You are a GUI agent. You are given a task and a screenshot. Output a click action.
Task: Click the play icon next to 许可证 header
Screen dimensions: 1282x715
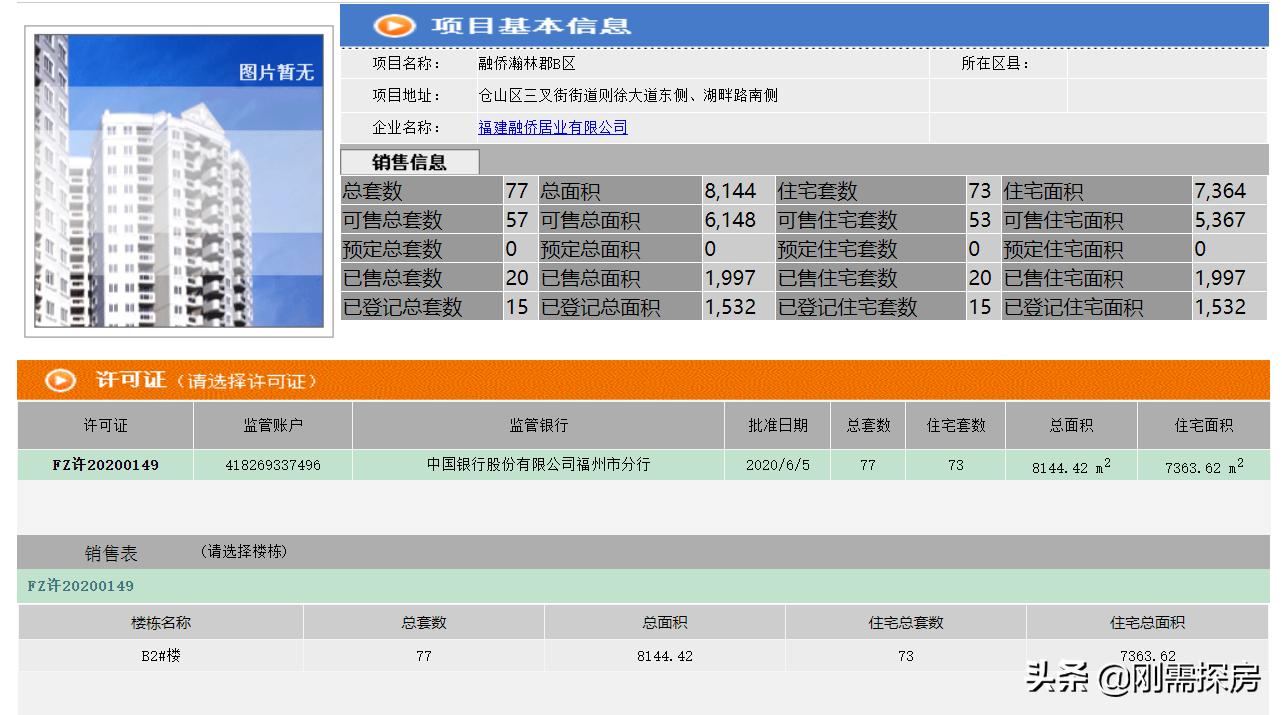[60, 380]
